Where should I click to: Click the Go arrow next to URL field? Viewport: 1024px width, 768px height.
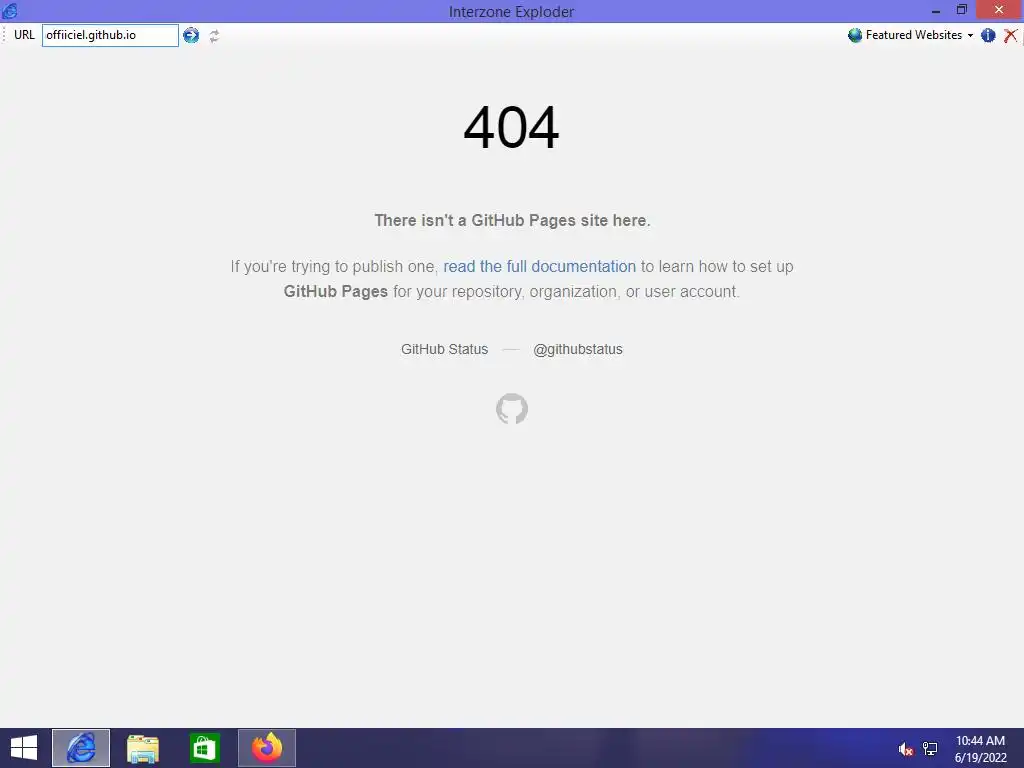pyautogui.click(x=191, y=35)
